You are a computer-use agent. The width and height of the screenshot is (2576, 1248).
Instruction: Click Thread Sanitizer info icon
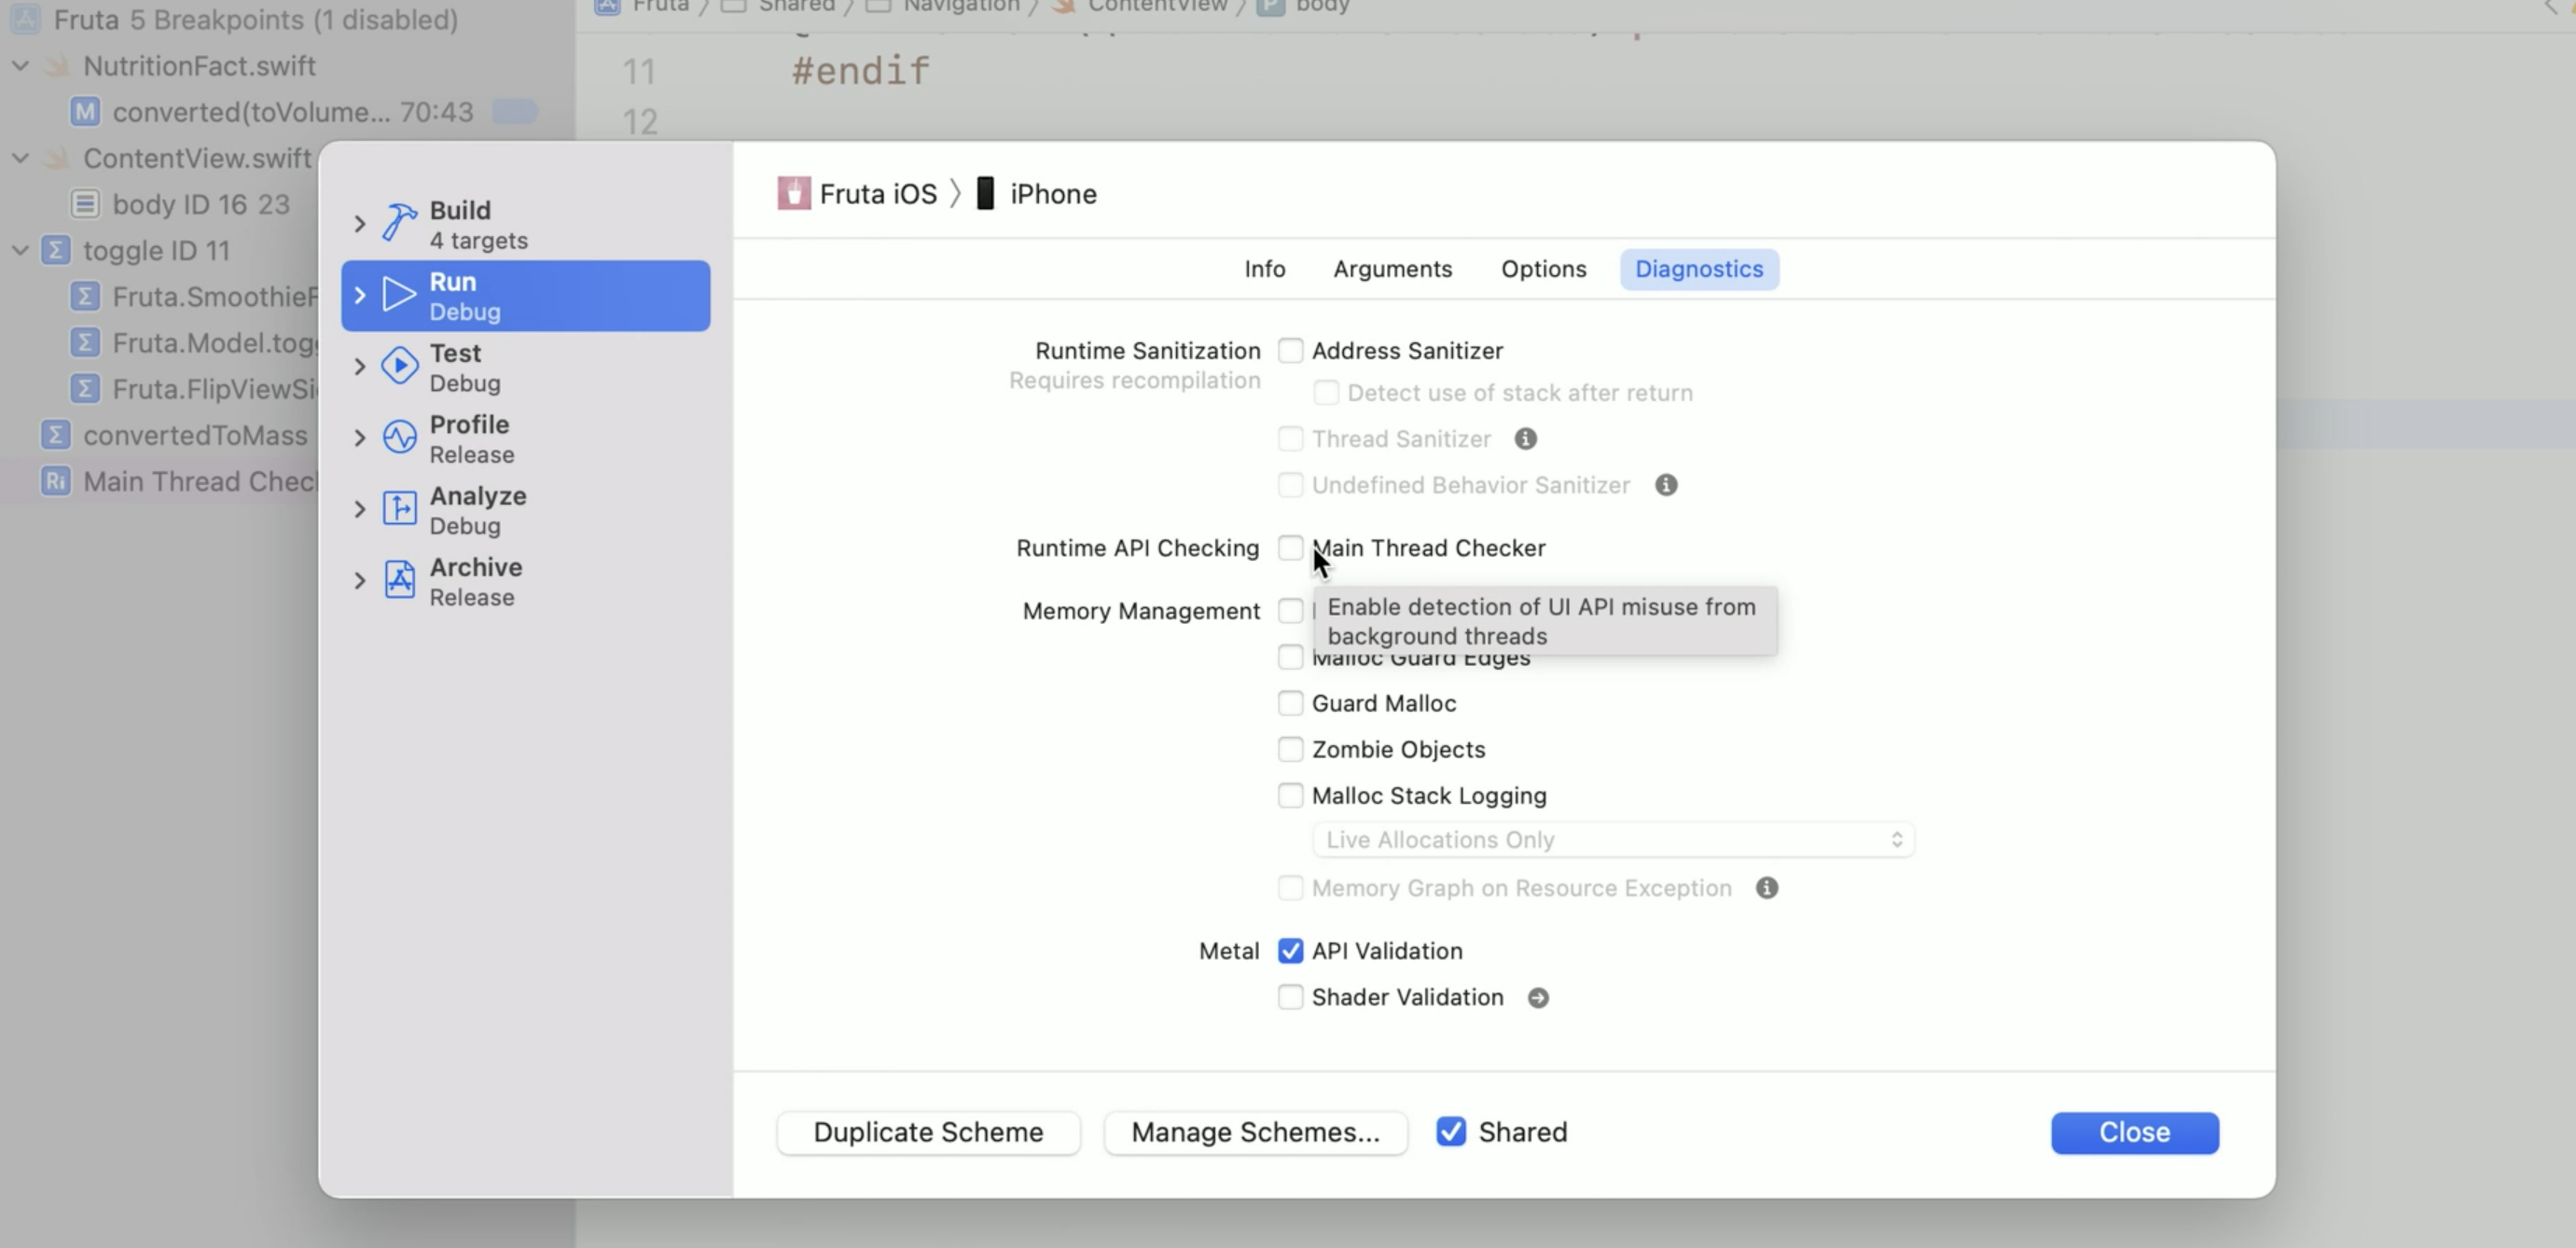(x=1525, y=439)
